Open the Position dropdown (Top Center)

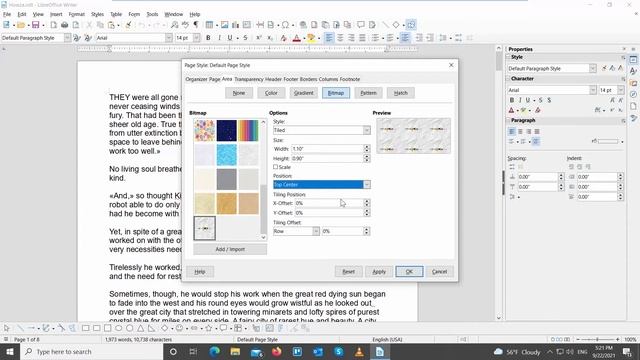coord(322,184)
